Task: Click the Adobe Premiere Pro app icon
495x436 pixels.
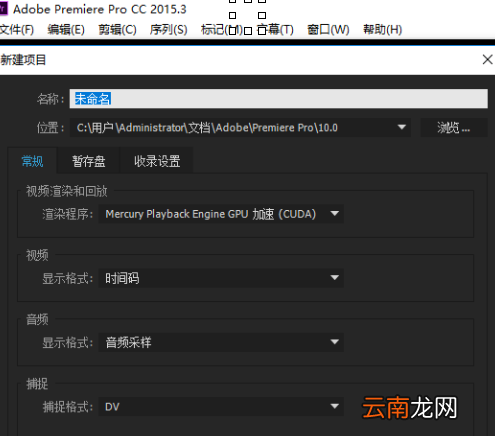Action: [x=3, y=9]
